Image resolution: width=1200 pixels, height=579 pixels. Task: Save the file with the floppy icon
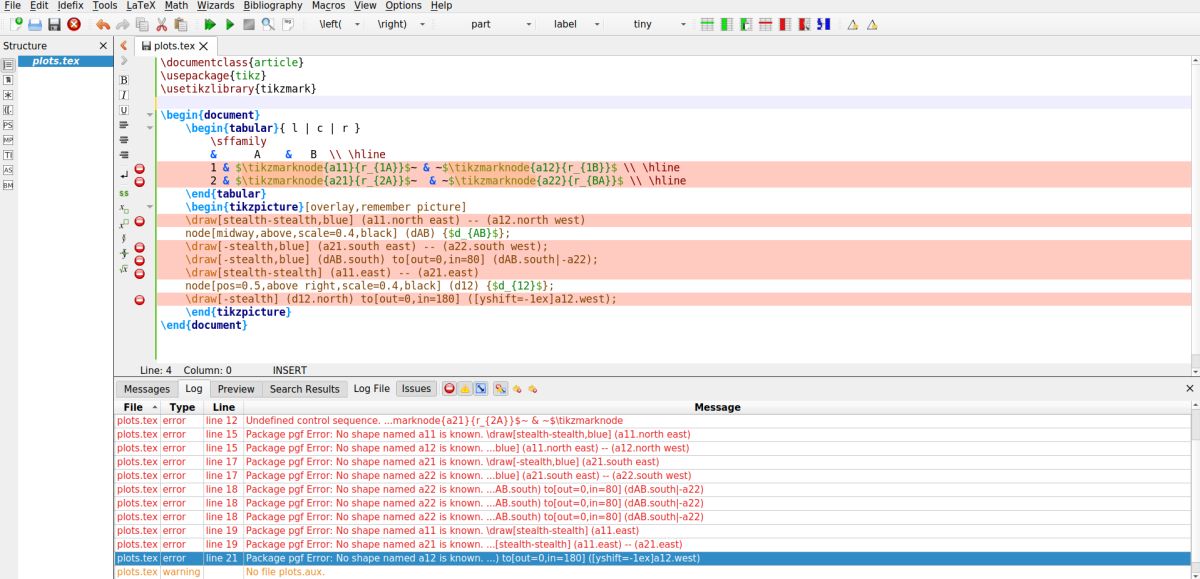coord(54,24)
